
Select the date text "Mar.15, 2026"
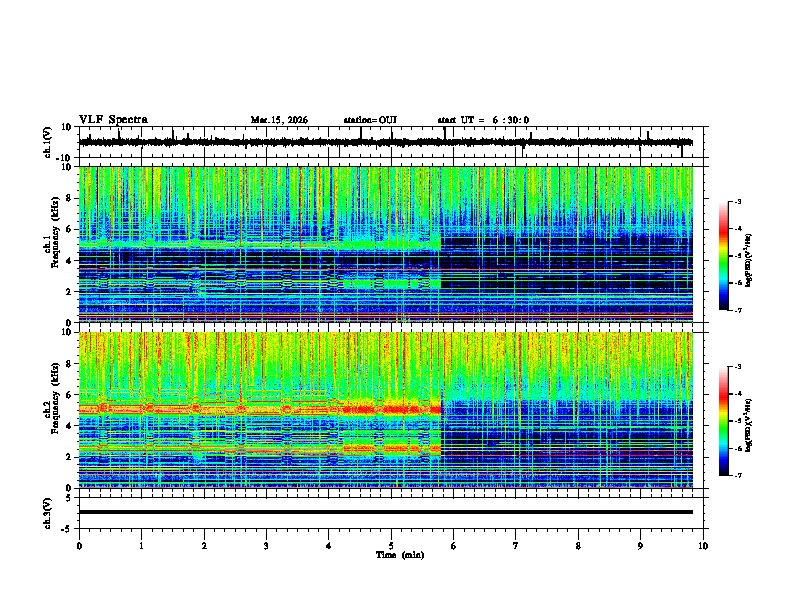(279, 120)
